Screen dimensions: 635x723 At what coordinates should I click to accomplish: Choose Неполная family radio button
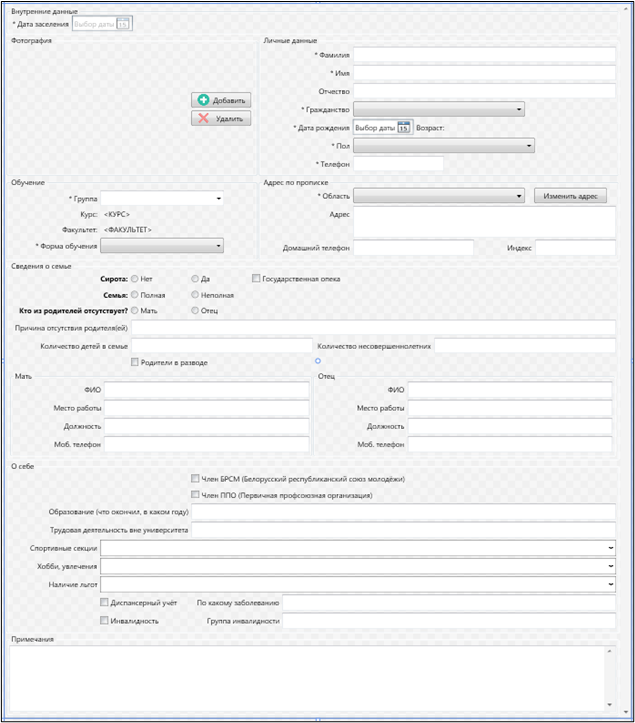tap(195, 295)
